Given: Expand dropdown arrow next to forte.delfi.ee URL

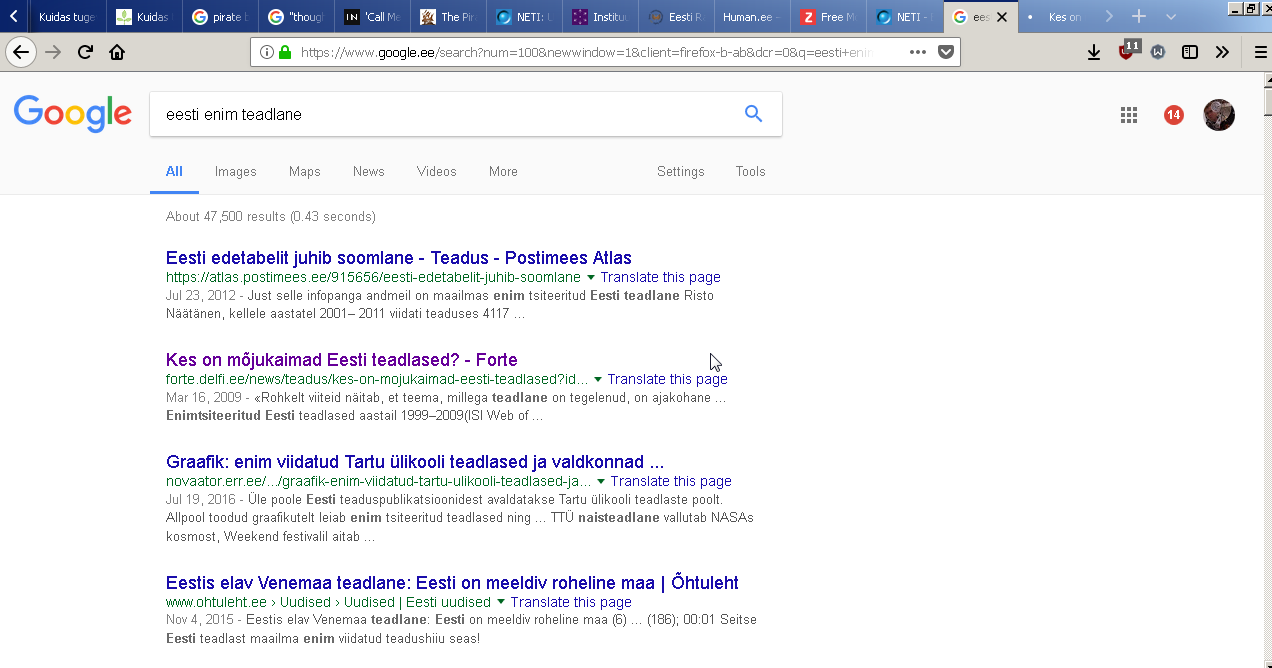Looking at the screenshot, I should click(x=598, y=379).
